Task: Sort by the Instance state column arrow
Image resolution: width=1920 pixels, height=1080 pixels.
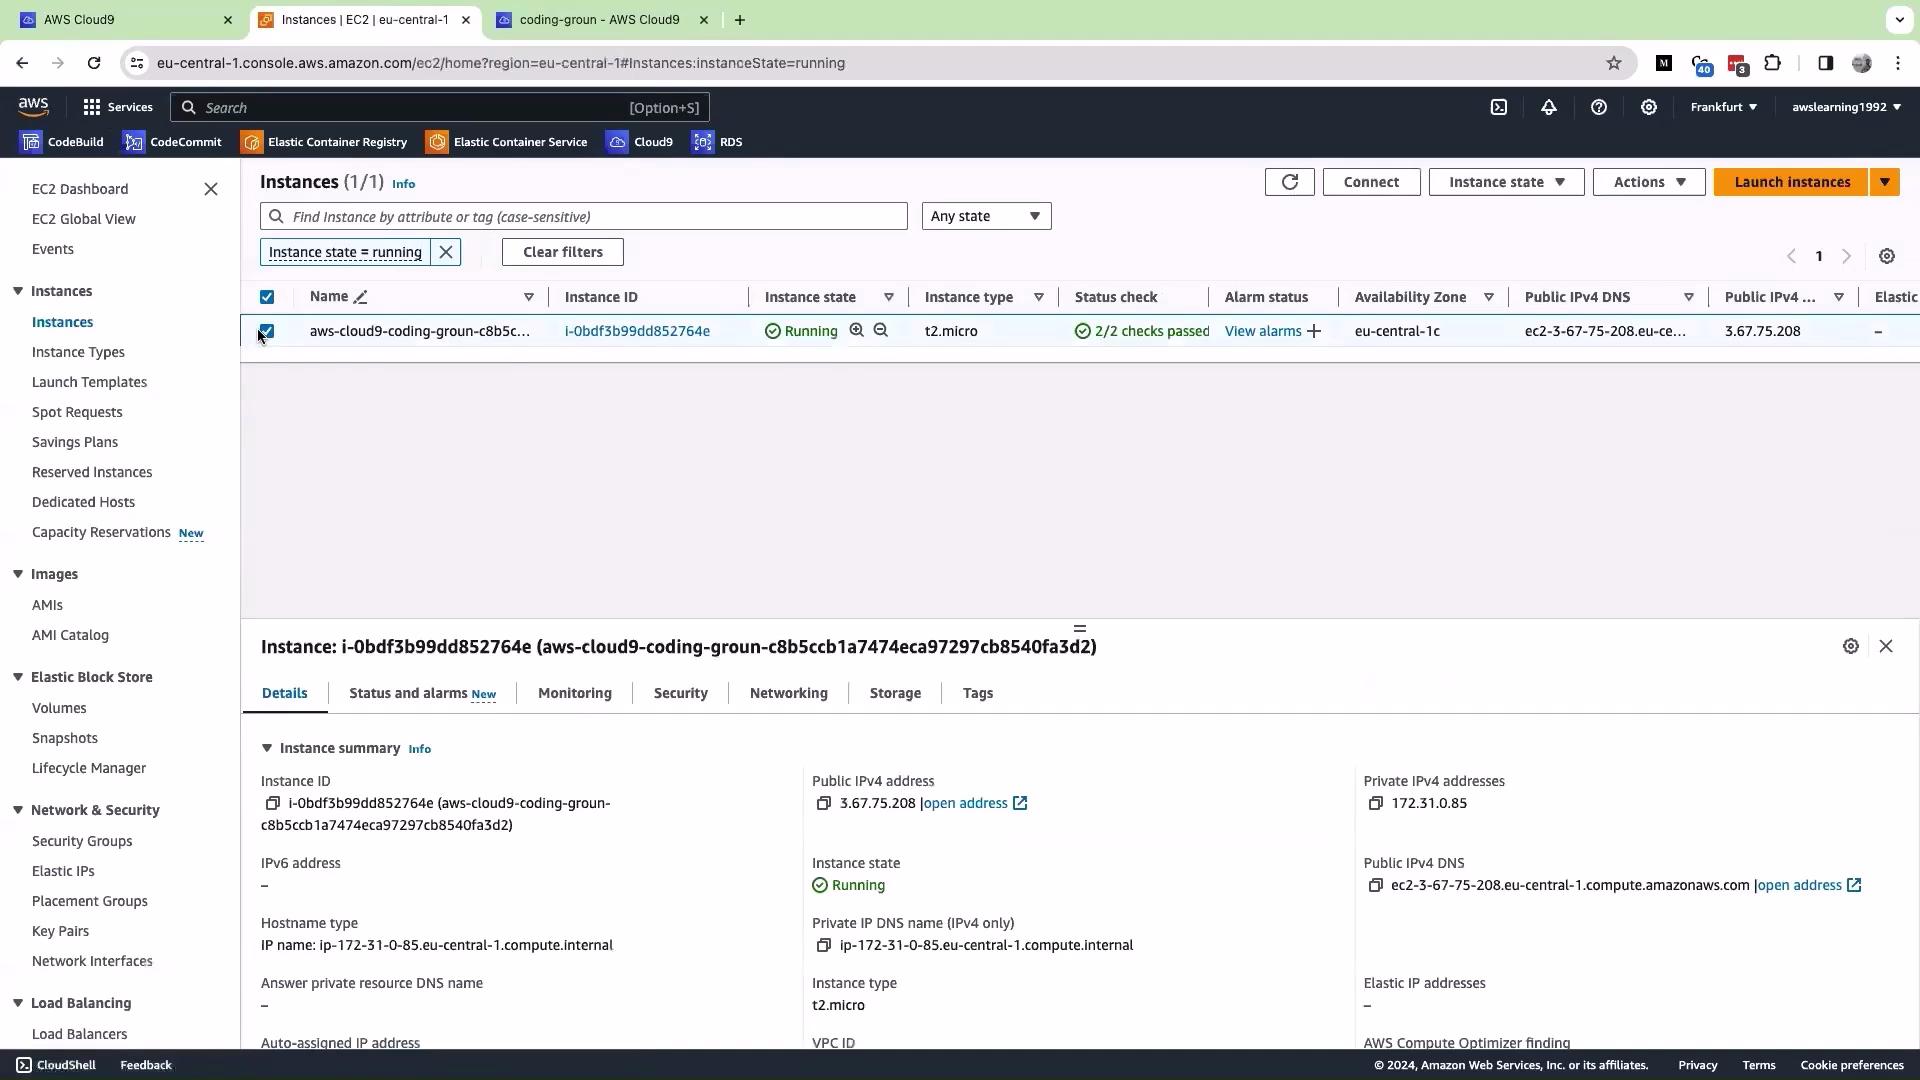Action: point(889,297)
